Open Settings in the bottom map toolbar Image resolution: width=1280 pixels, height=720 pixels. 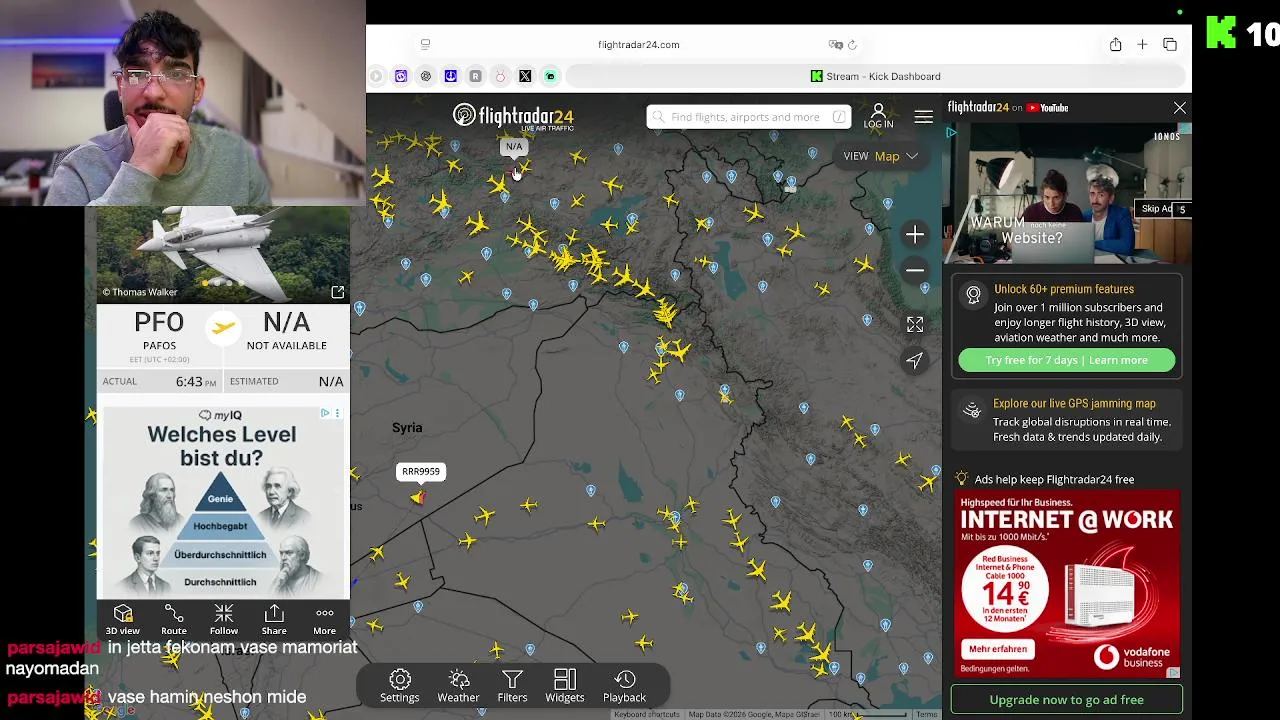(399, 686)
